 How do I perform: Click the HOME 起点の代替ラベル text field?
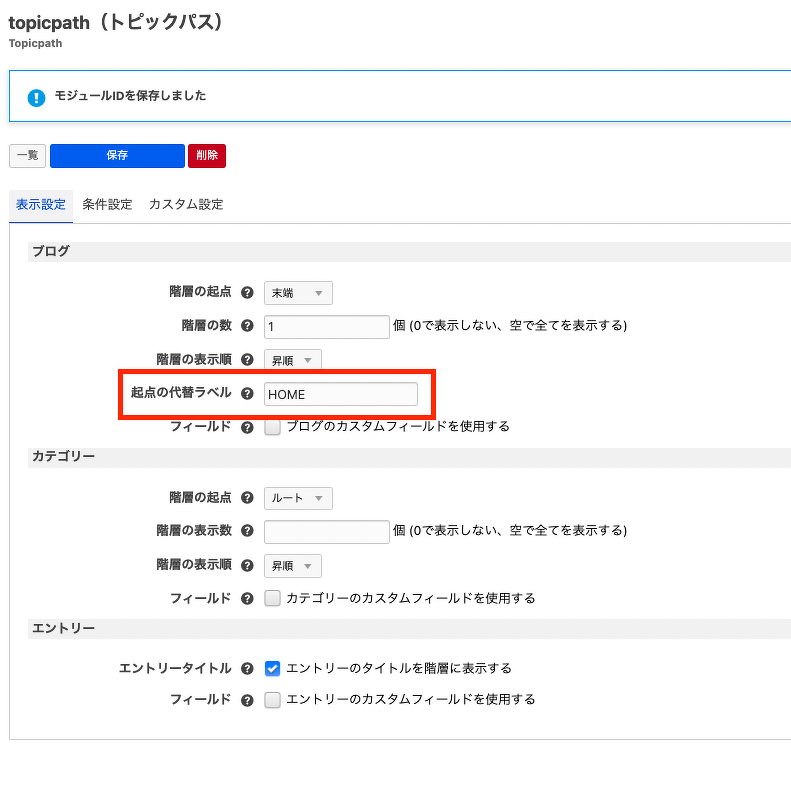pos(341,394)
